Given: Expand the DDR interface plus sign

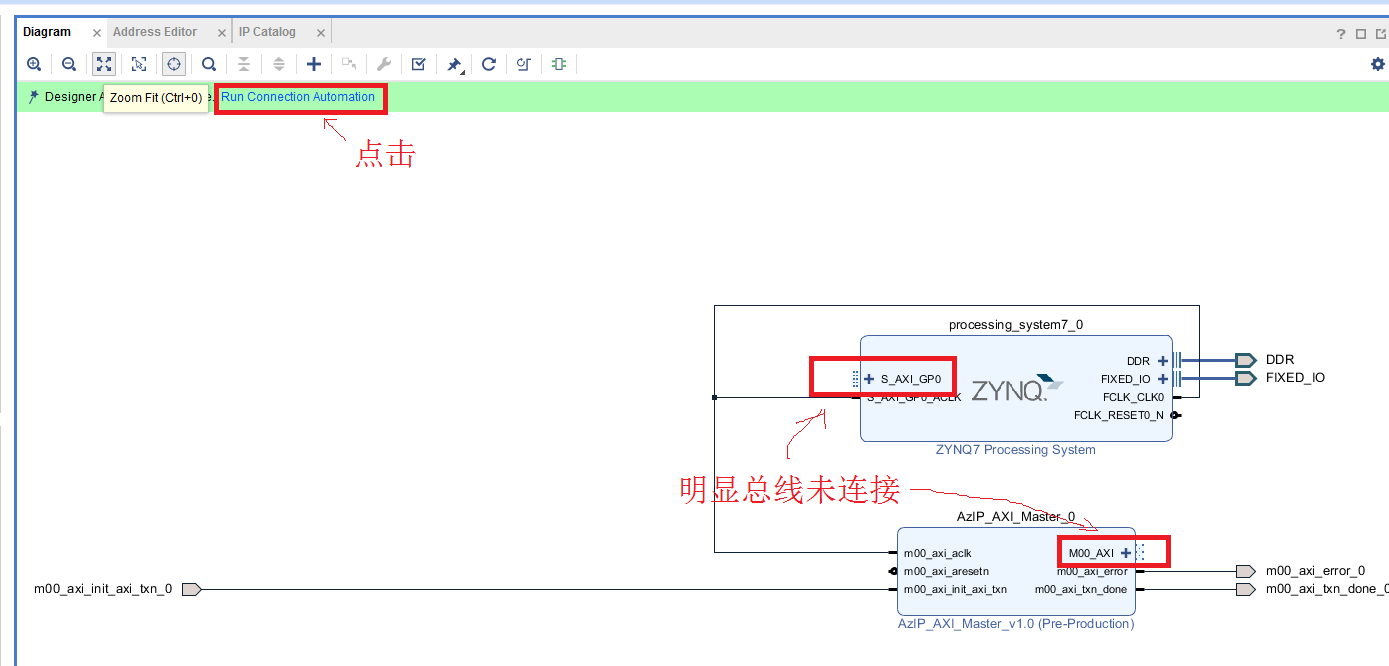Looking at the screenshot, I should tap(1163, 361).
